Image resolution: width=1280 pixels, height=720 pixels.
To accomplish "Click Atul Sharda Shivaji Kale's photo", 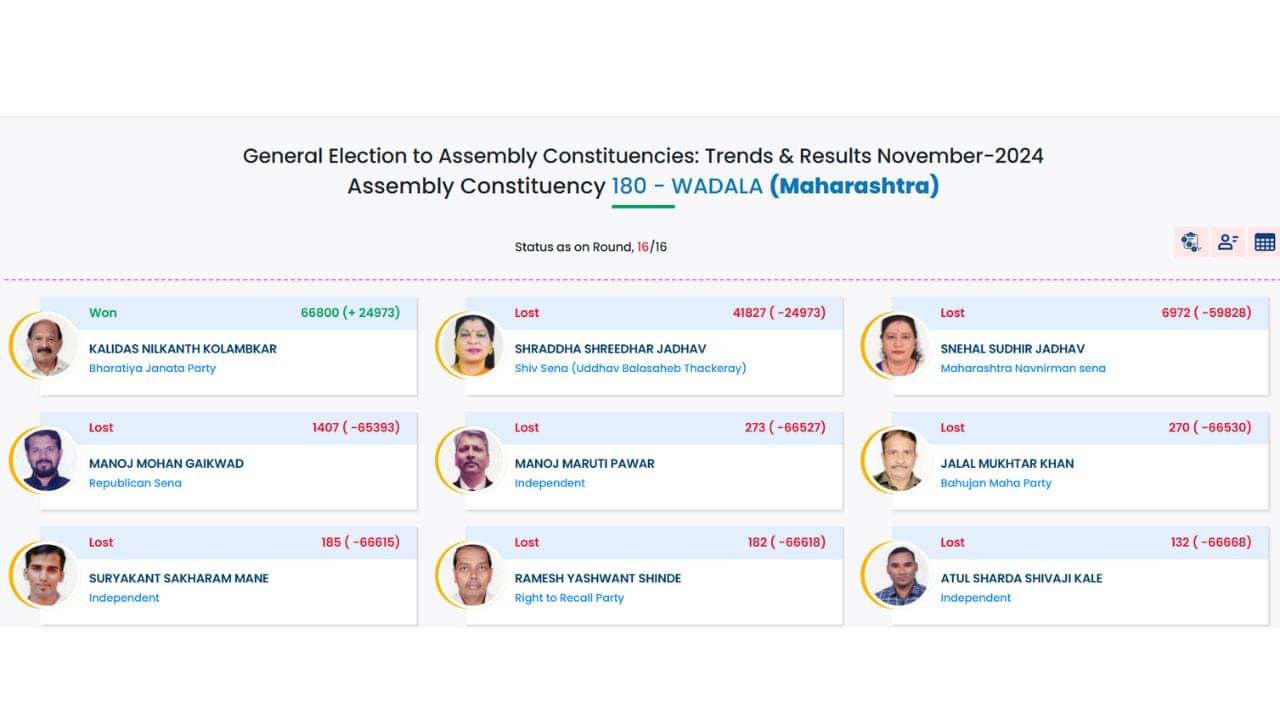I will [x=899, y=575].
